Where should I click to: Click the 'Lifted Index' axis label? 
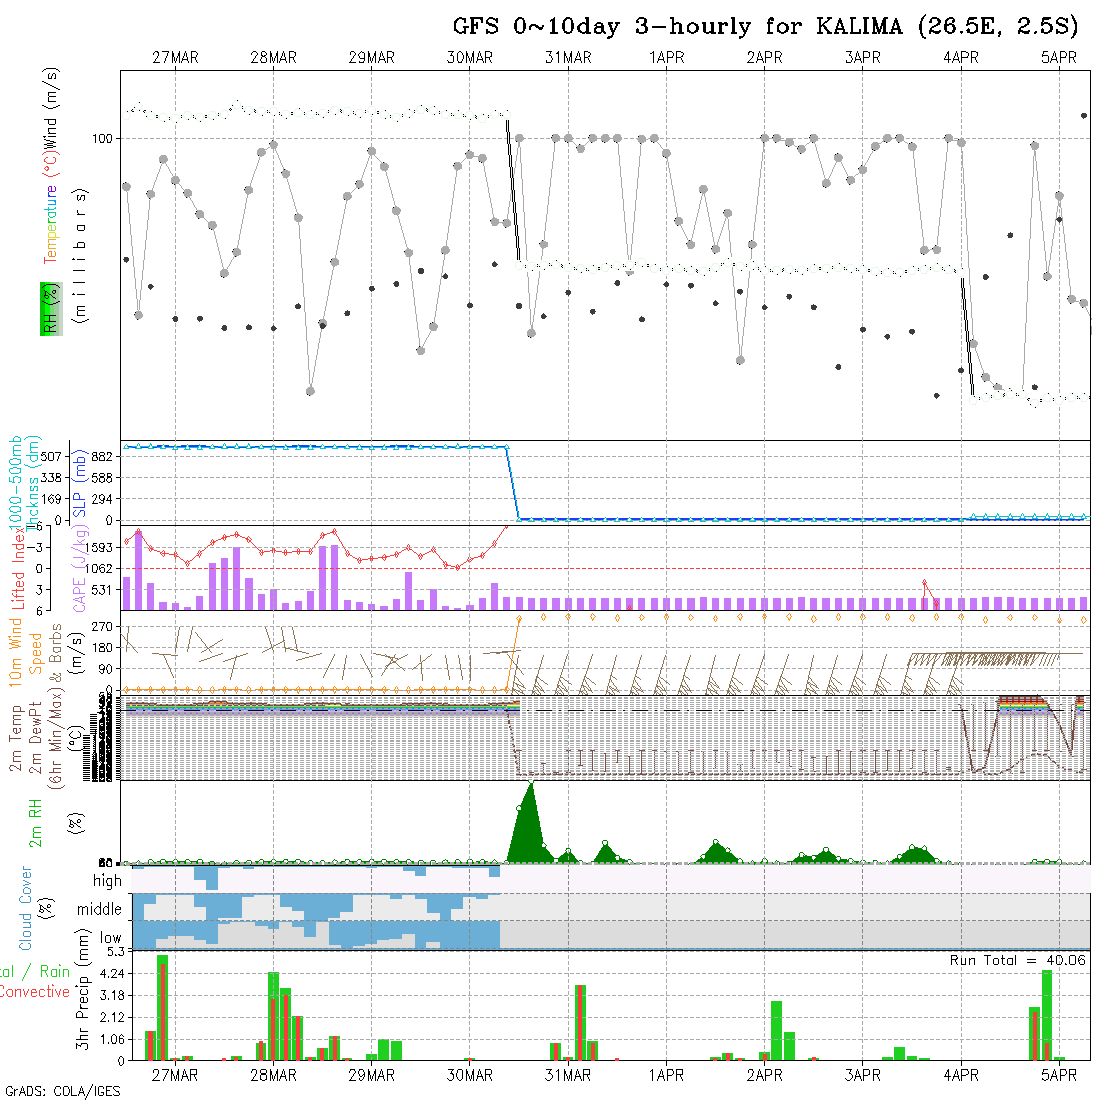tap(18, 570)
